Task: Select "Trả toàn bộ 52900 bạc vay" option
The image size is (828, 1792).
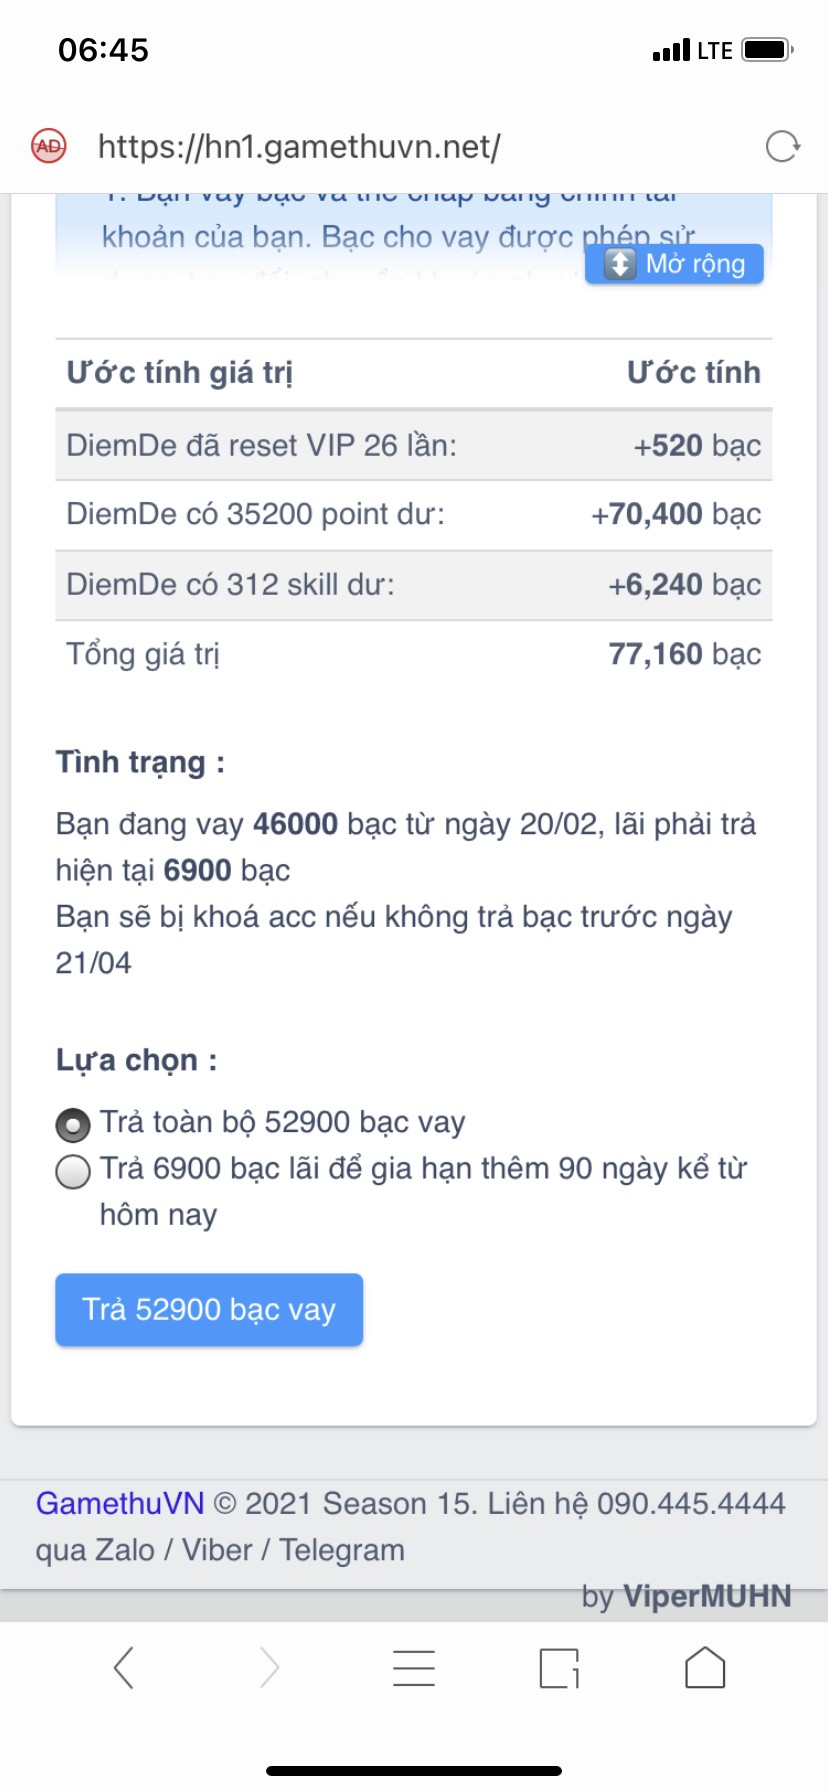Action: tap(73, 1125)
